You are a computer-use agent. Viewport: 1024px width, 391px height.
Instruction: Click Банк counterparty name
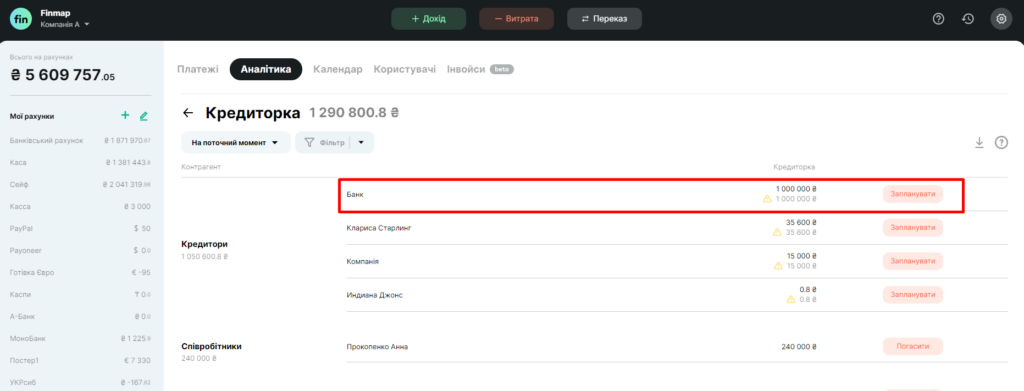(x=354, y=195)
